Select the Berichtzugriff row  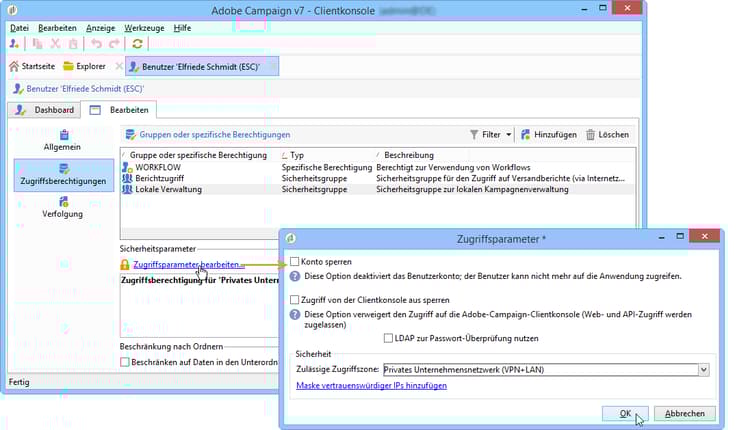(378, 178)
